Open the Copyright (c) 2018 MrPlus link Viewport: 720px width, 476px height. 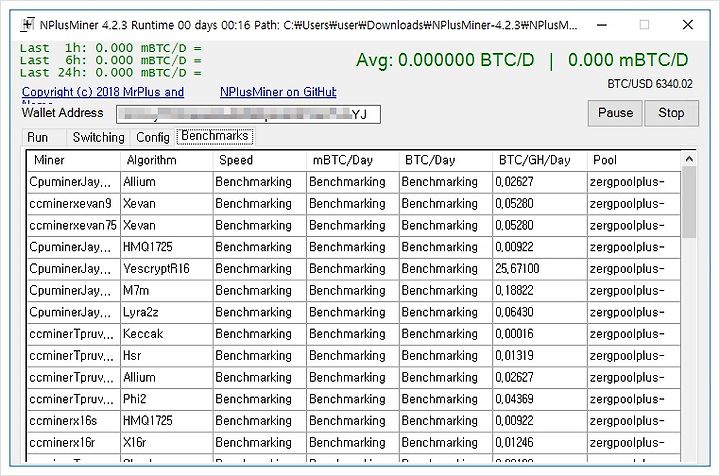pyautogui.click(x=103, y=92)
